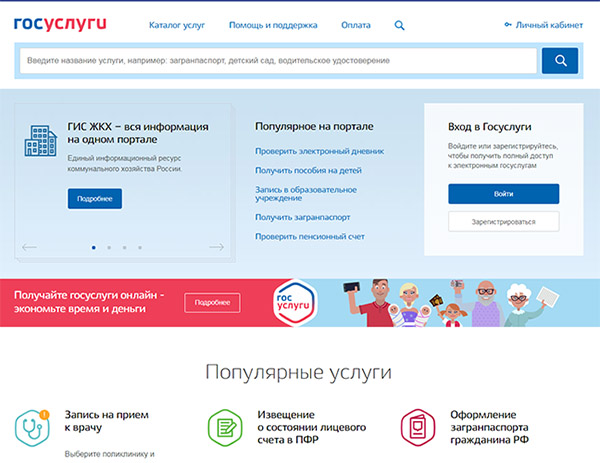Click the Зарегистрироваться button
Image resolution: width=600 pixels, height=463 pixels.
(503, 222)
